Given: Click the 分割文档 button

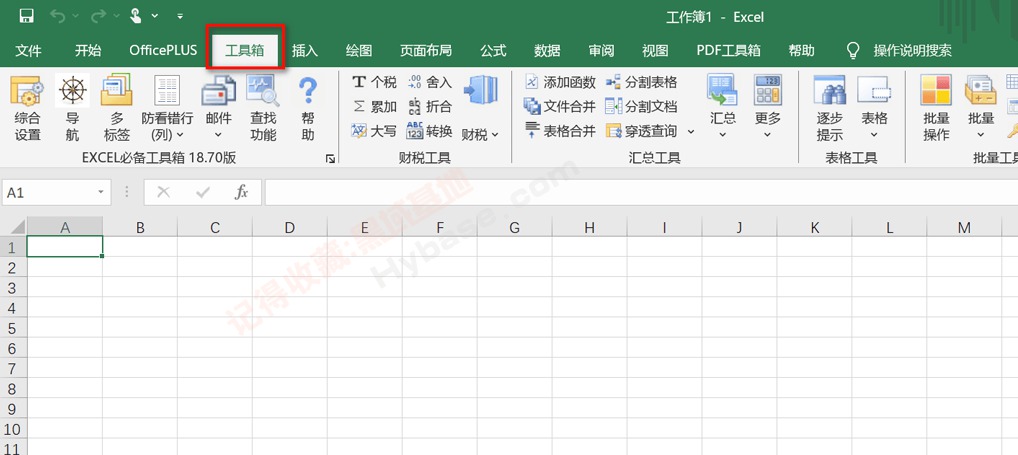Looking at the screenshot, I should pos(641,106).
